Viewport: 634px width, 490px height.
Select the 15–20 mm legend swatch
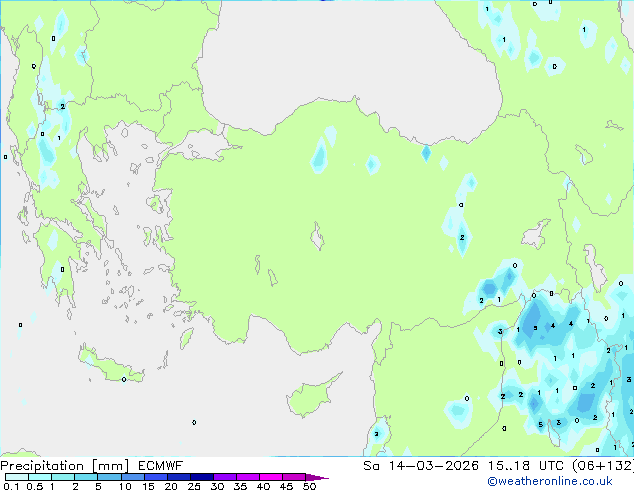pos(155,477)
